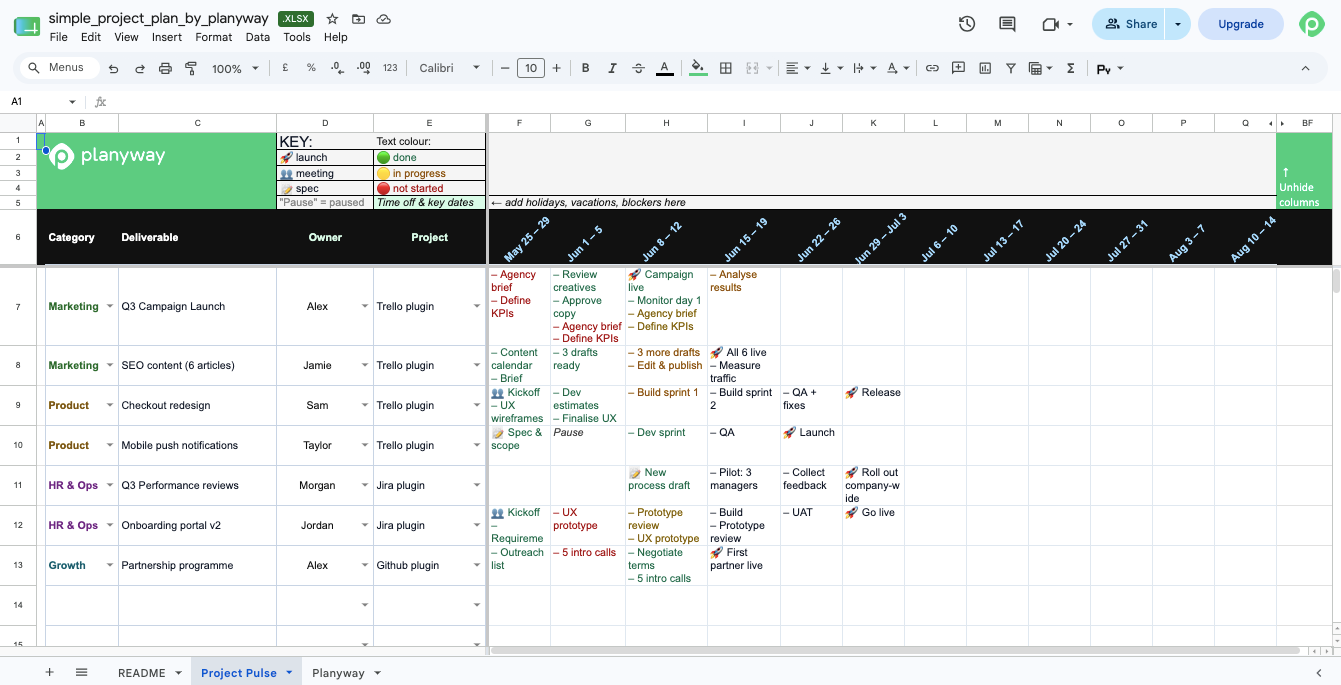This screenshot has width=1341, height=685.
Task: Open the fill colour picker
Action: (x=698, y=68)
